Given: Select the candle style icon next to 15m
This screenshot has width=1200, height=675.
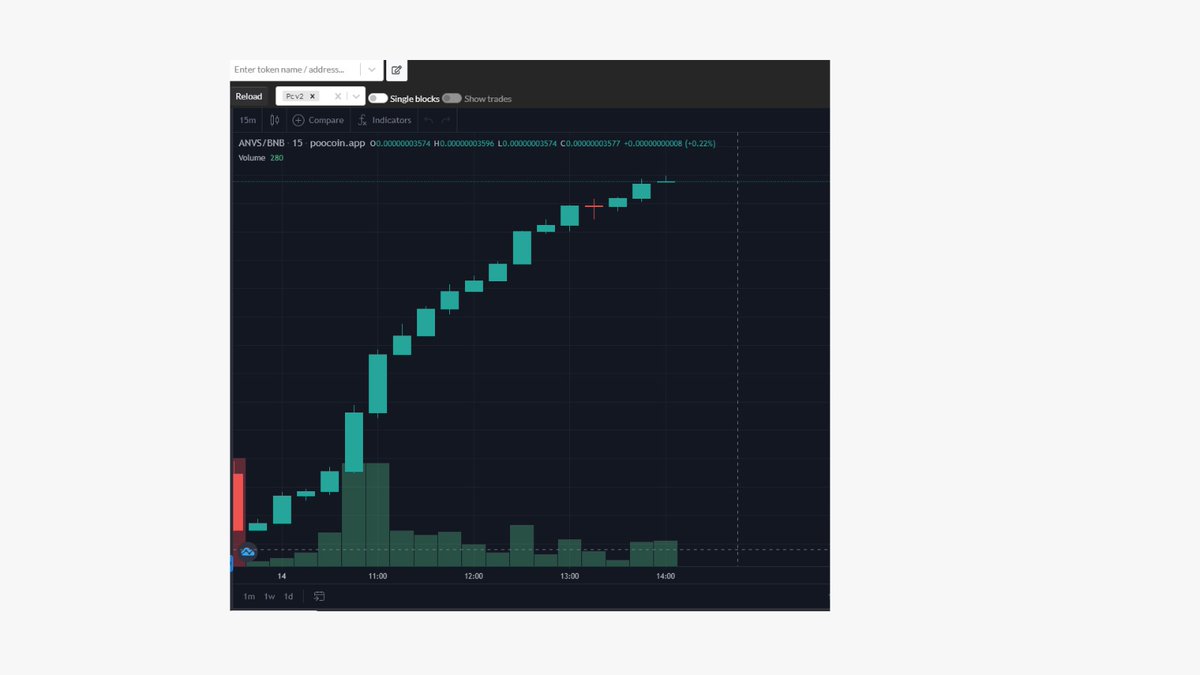Looking at the screenshot, I should tap(275, 120).
